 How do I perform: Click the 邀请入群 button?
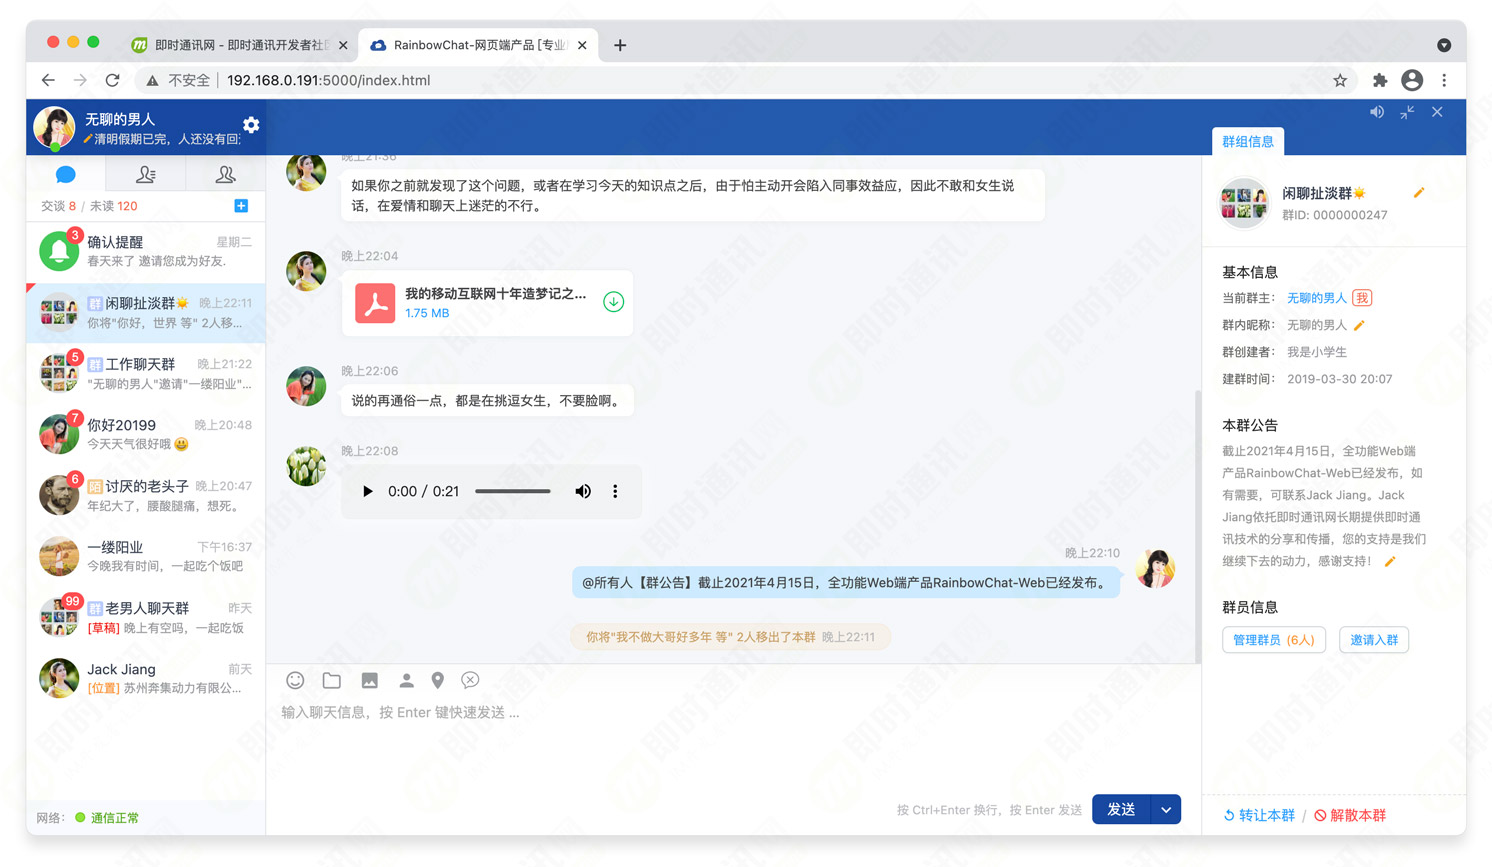pyautogui.click(x=1374, y=640)
